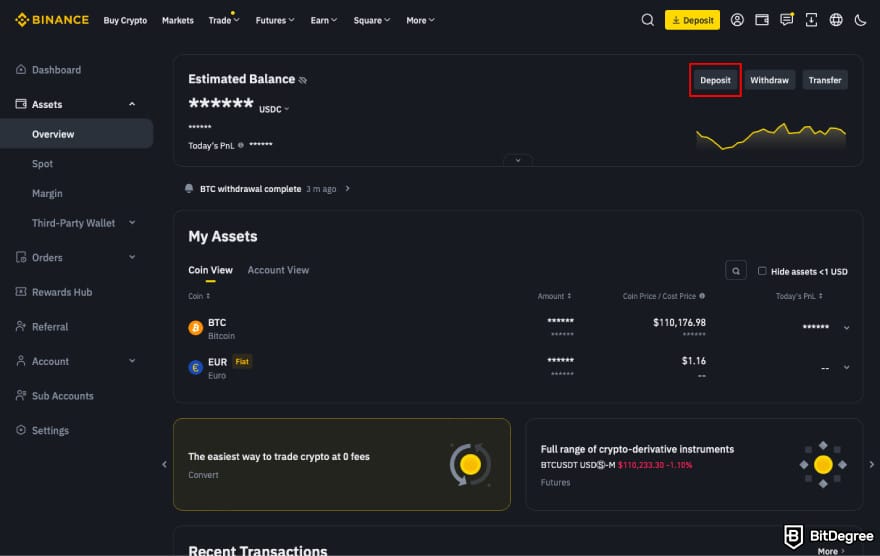
Task: Click the Binance logo
Action: (x=52, y=20)
